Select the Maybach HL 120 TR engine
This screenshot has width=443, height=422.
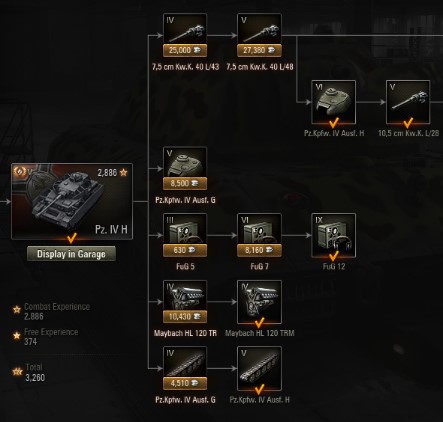click(185, 295)
